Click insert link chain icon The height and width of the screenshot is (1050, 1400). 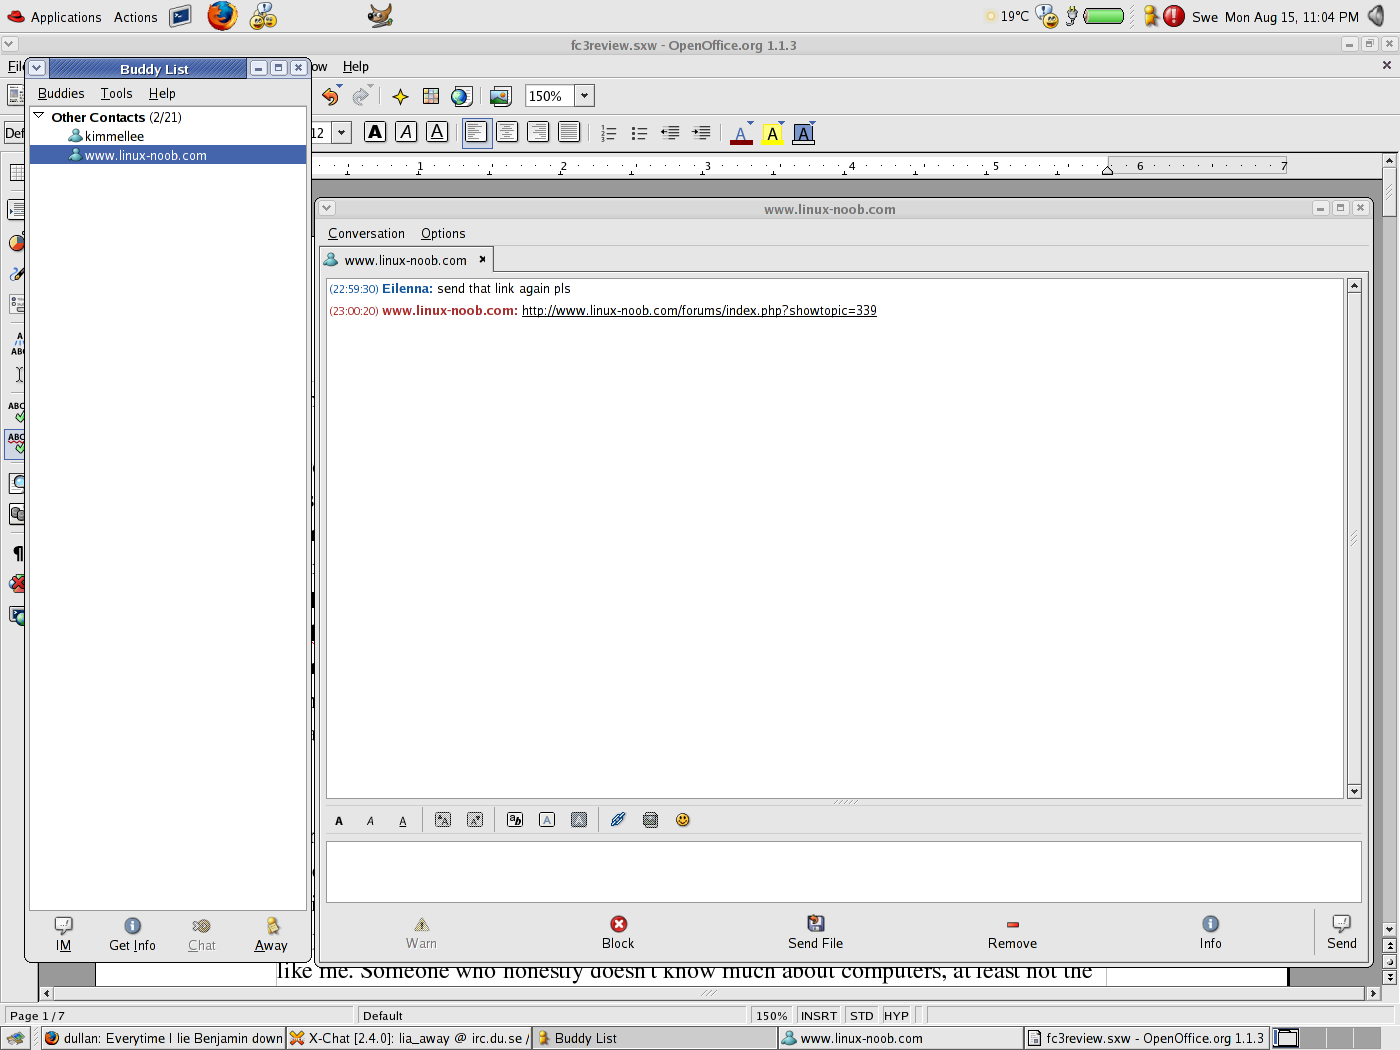tap(618, 820)
